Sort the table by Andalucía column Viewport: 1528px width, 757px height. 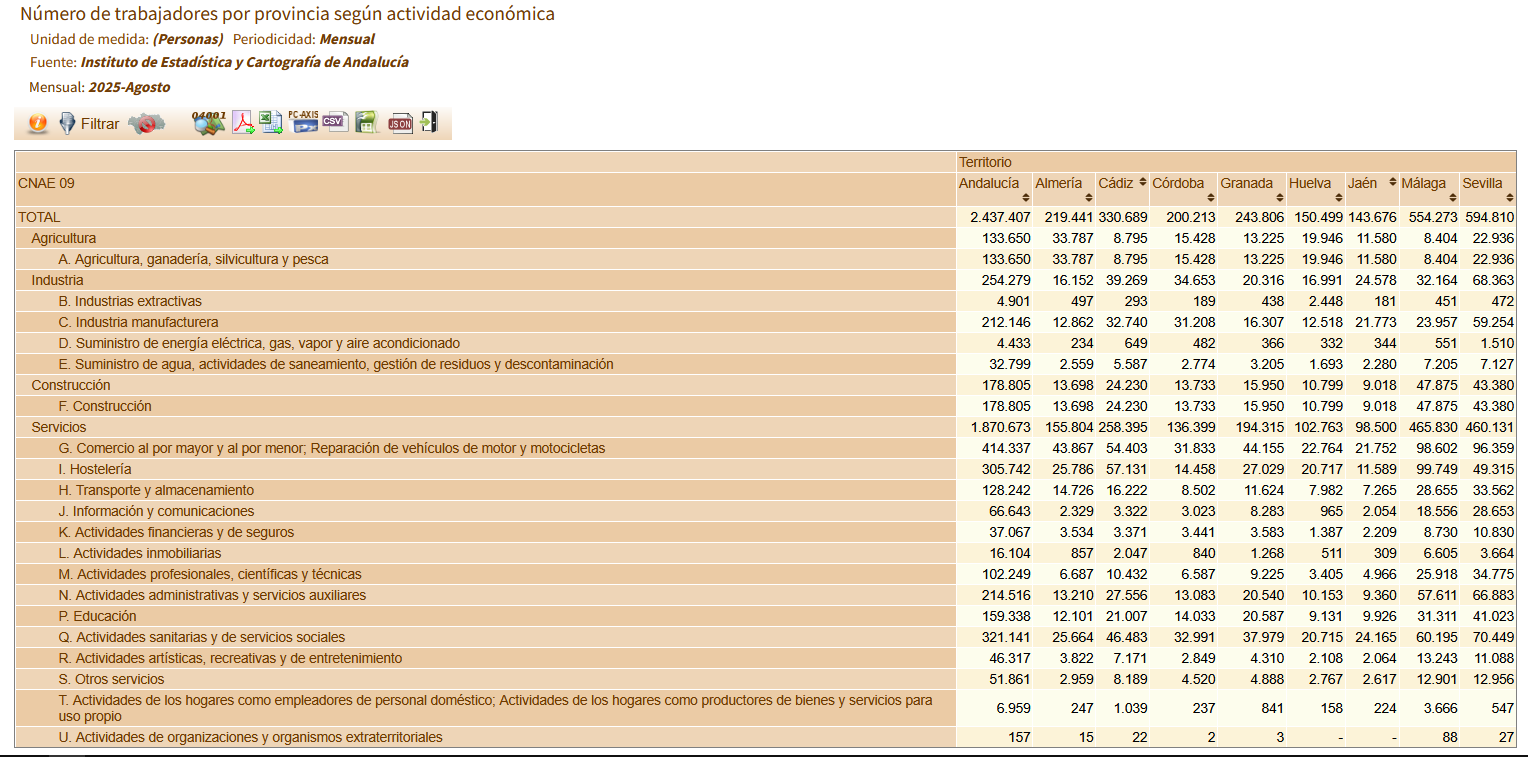click(x=1025, y=198)
